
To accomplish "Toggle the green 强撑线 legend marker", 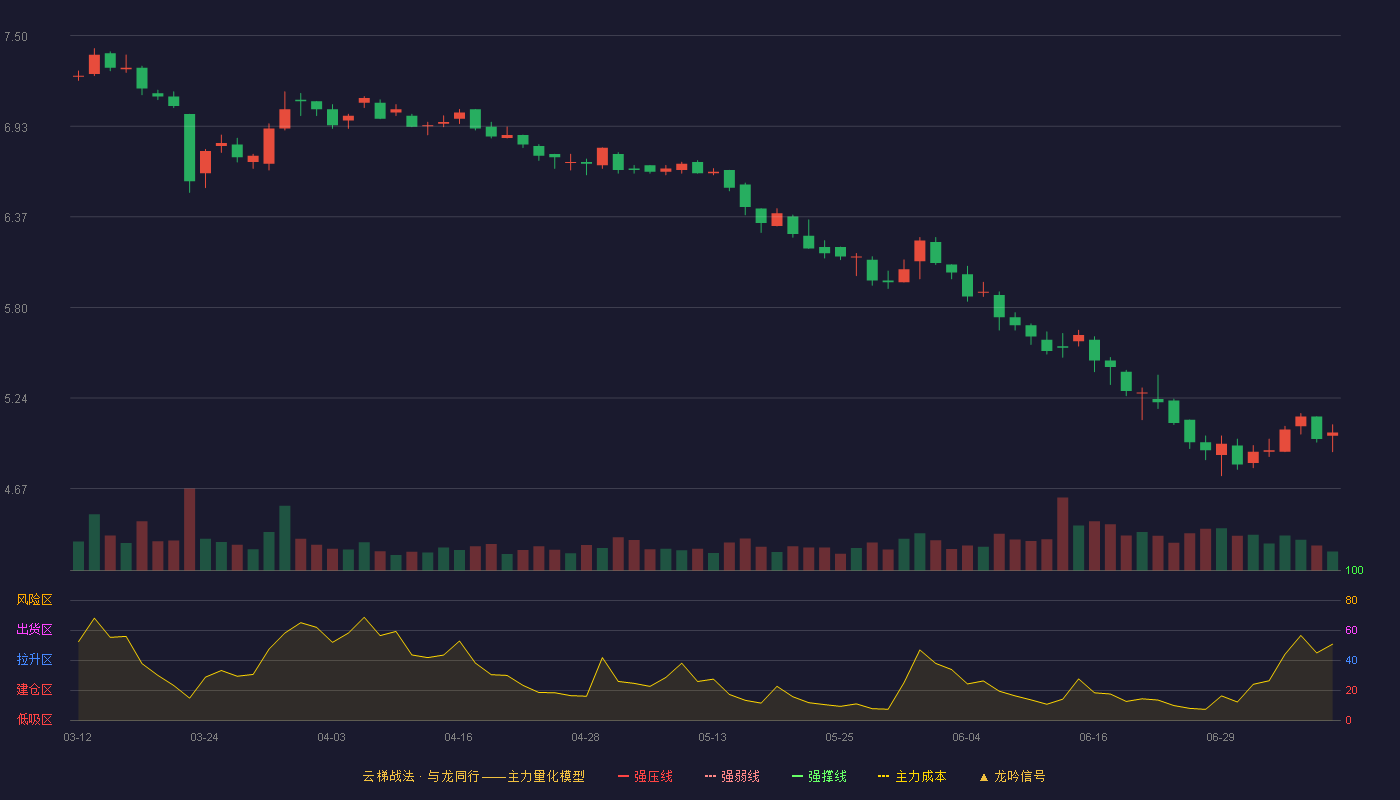I will (x=798, y=776).
